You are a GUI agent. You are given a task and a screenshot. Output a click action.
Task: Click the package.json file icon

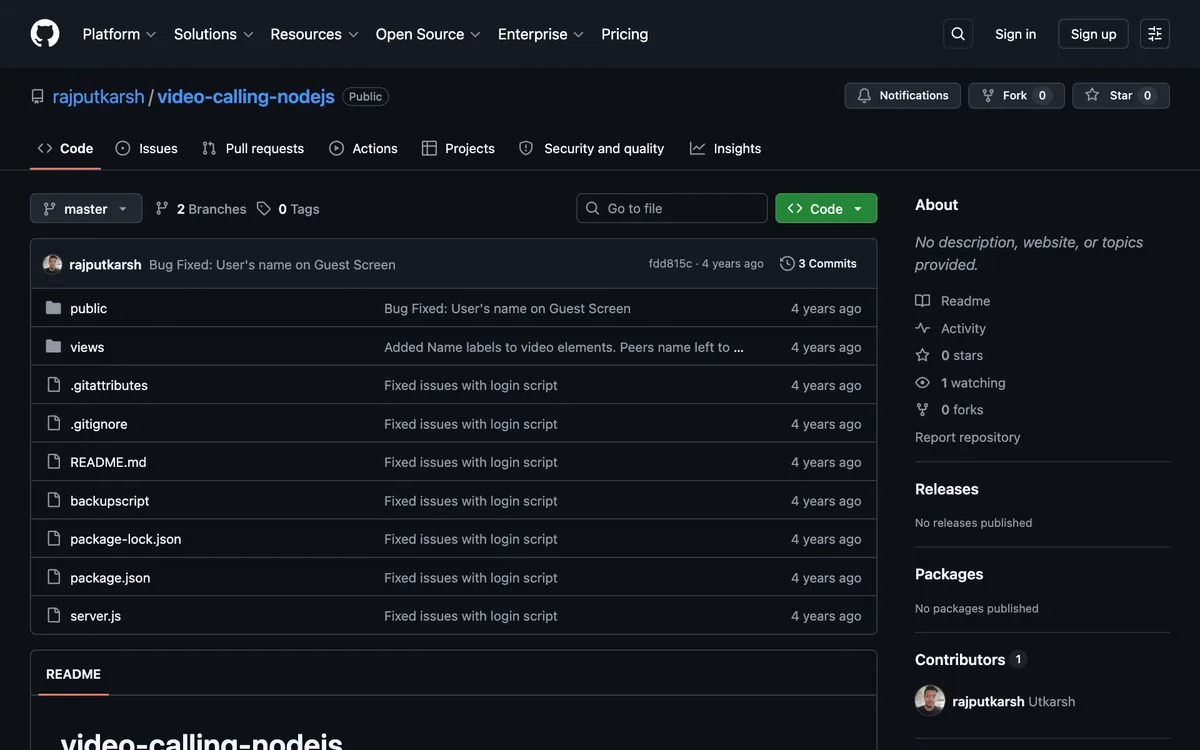point(53,578)
